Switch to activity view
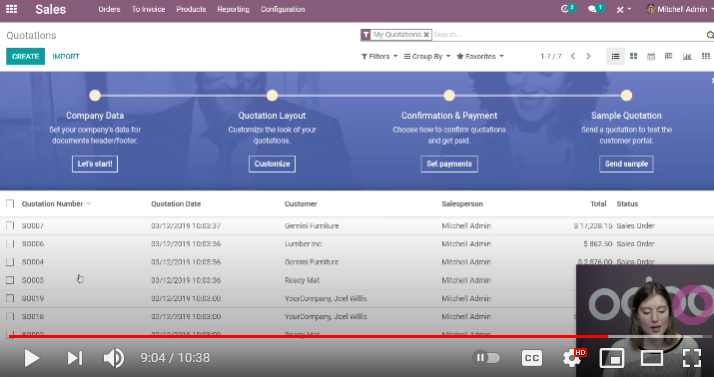 [x=705, y=56]
